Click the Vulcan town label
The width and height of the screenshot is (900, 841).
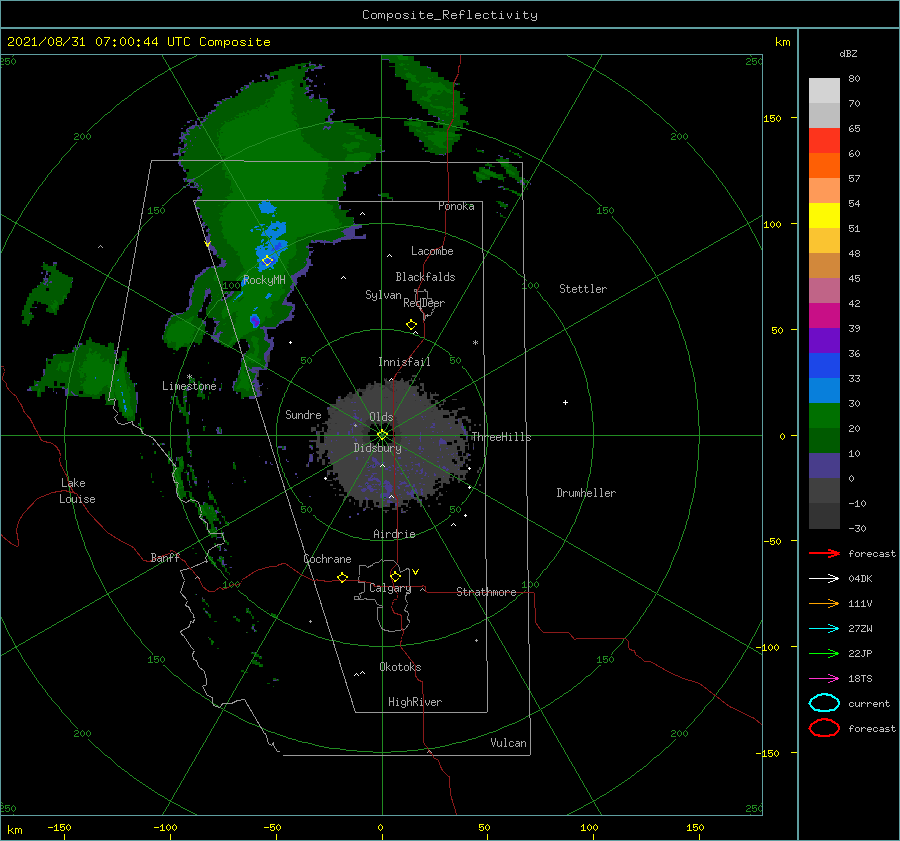click(508, 743)
